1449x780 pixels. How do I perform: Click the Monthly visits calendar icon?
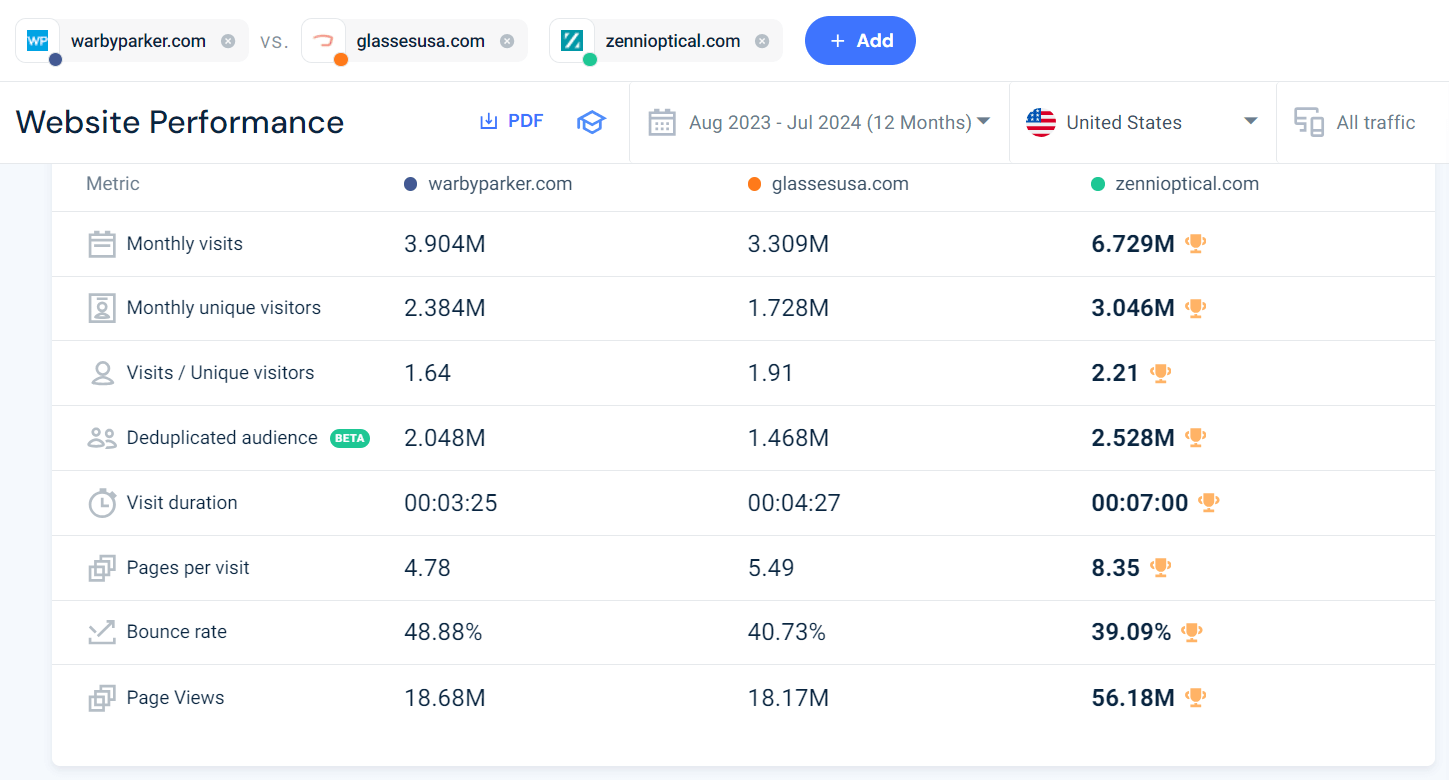(102, 244)
